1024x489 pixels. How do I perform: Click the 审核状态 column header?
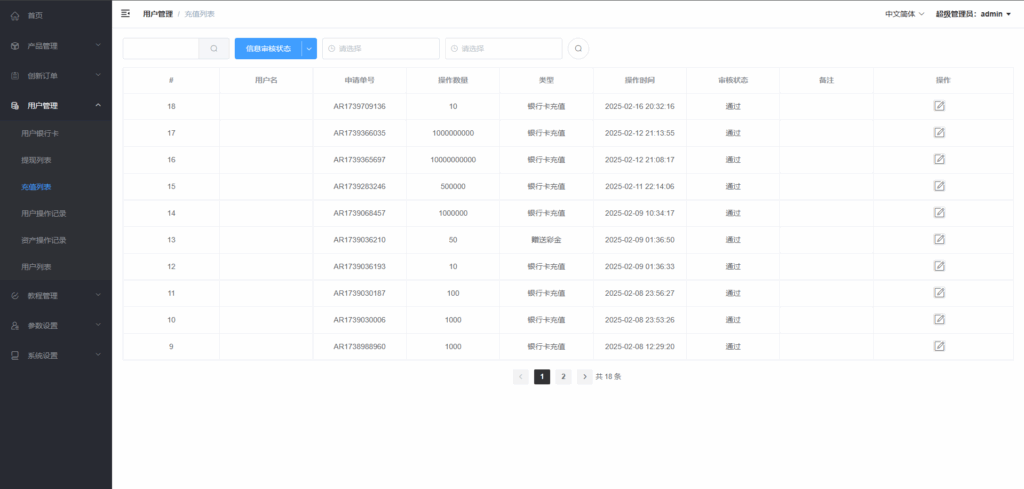[733, 80]
